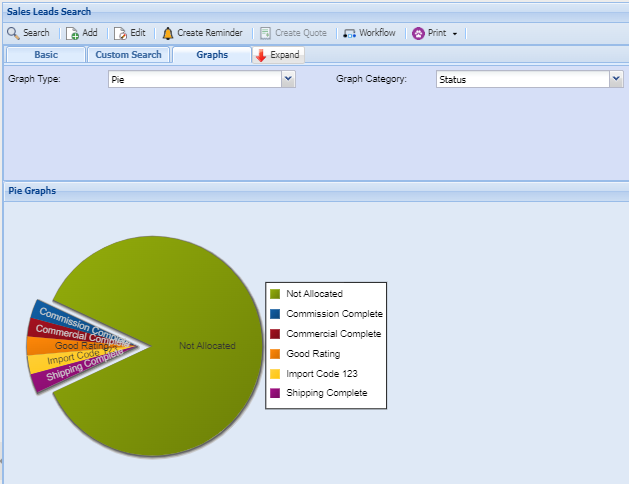Screen dimensions: 629x484
Task: Click the 'Import Code 123' legend text
Action: (322, 374)
